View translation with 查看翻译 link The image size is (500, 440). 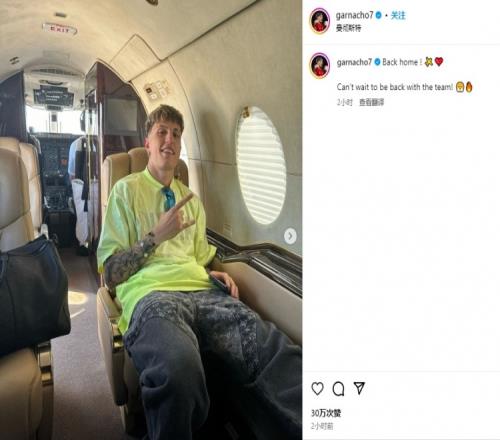[x=371, y=103]
